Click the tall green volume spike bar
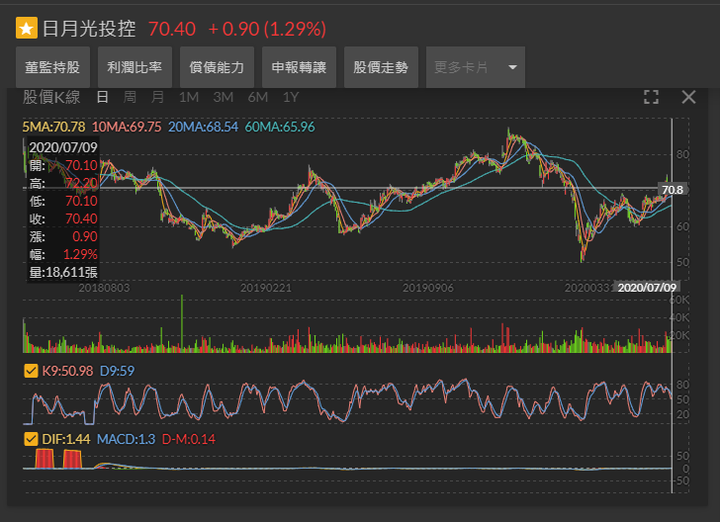Image resolution: width=720 pixels, height=522 pixels. (182, 324)
